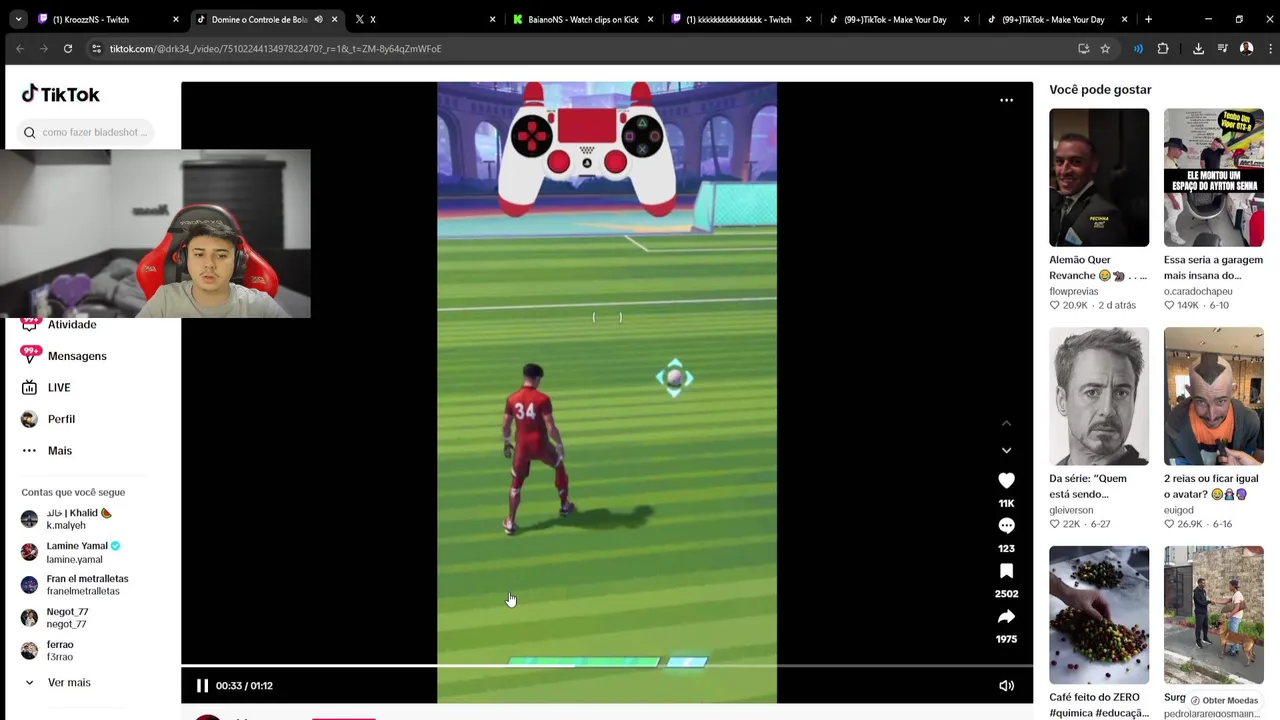Seek on the video progress bar

pos(607,665)
